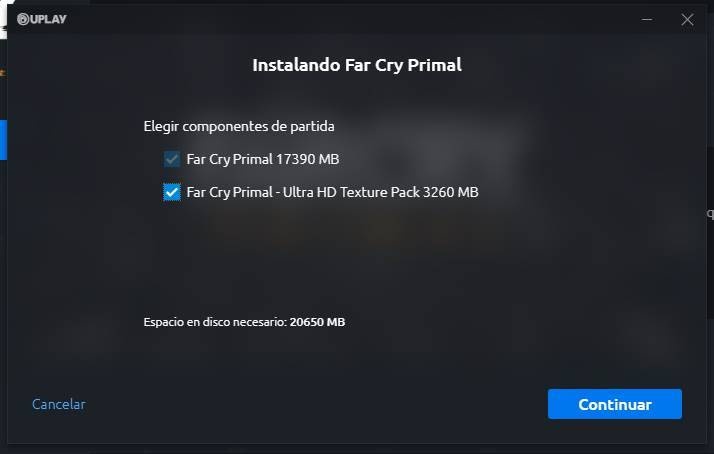Click the white window corner behind Uplay logo
714x454 pixels.
click(x=6, y=8)
